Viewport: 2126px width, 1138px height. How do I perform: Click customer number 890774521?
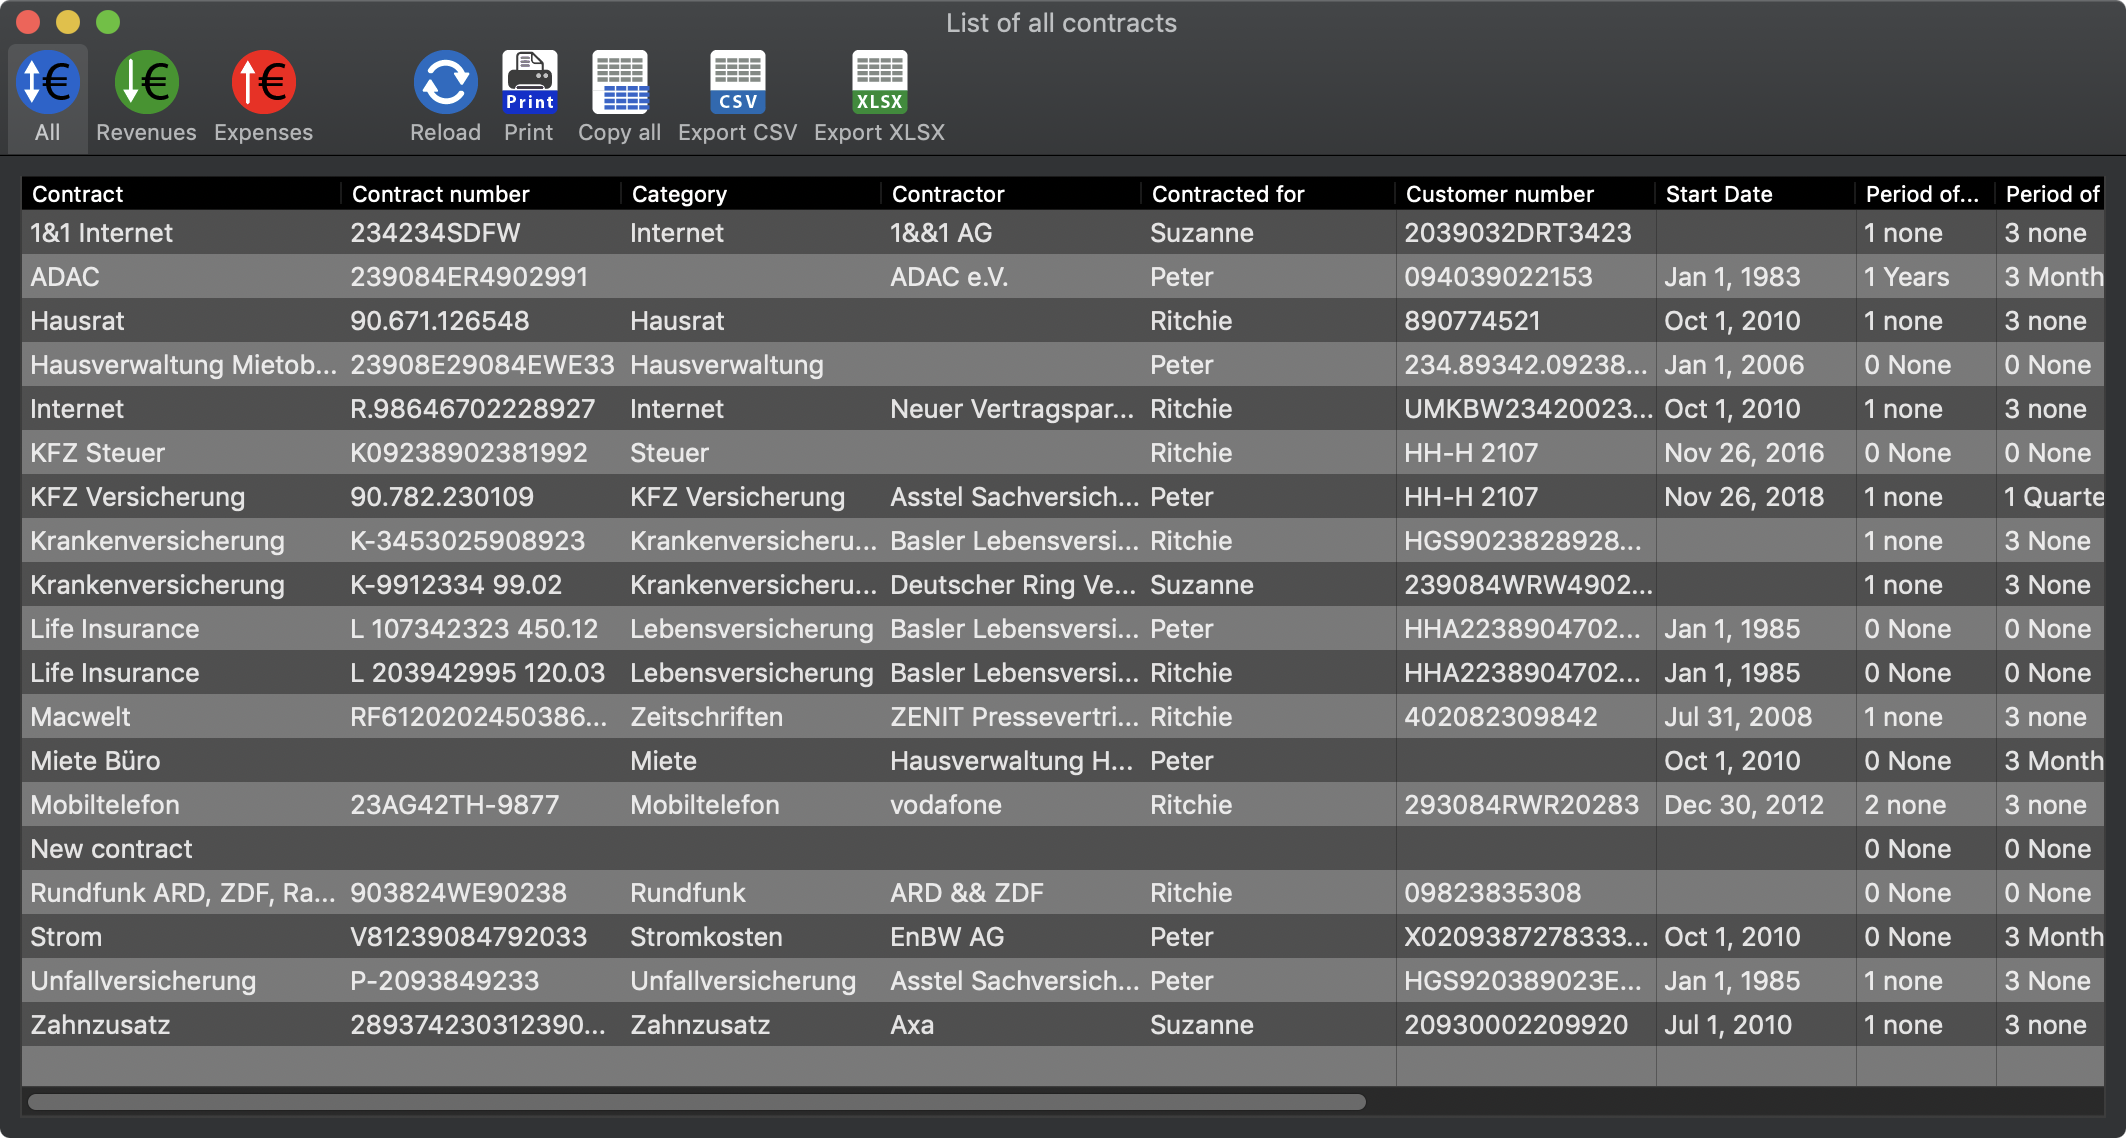click(1472, 321)
